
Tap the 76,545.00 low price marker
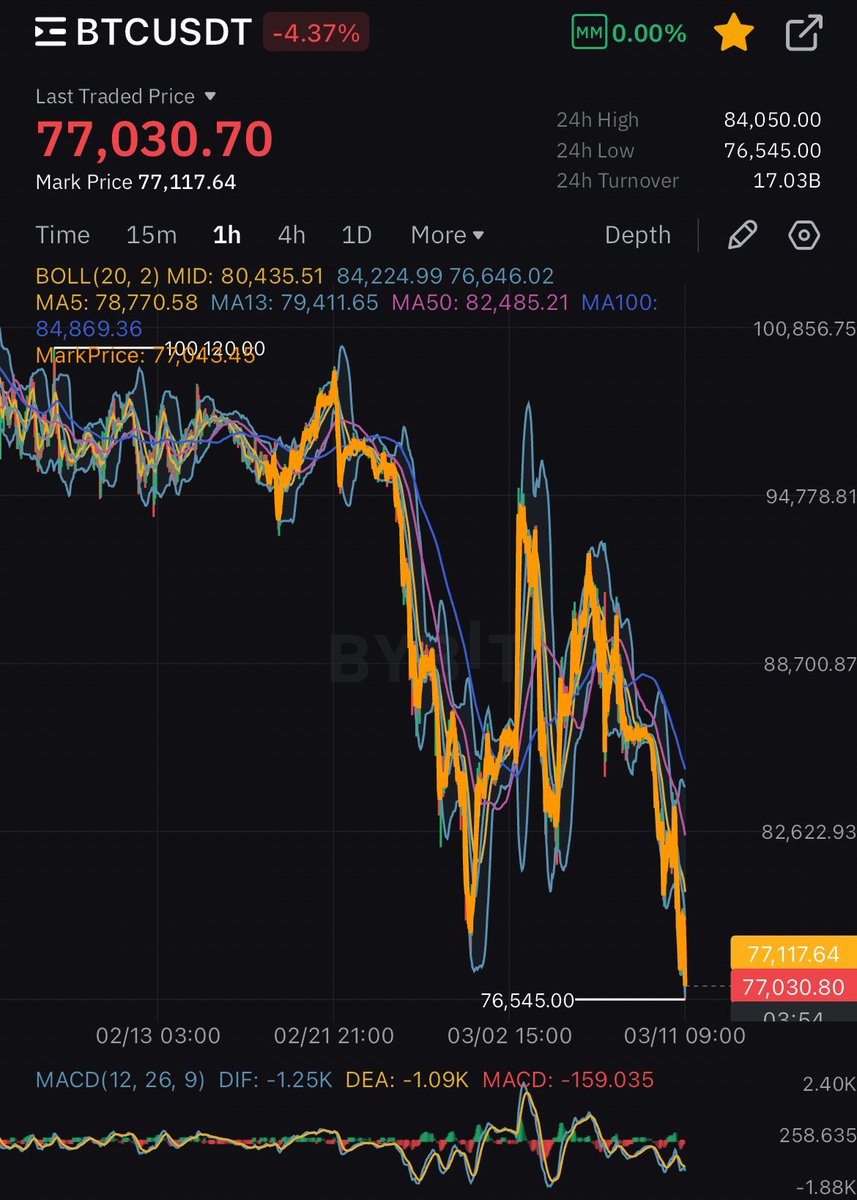tap(527, 1000)
